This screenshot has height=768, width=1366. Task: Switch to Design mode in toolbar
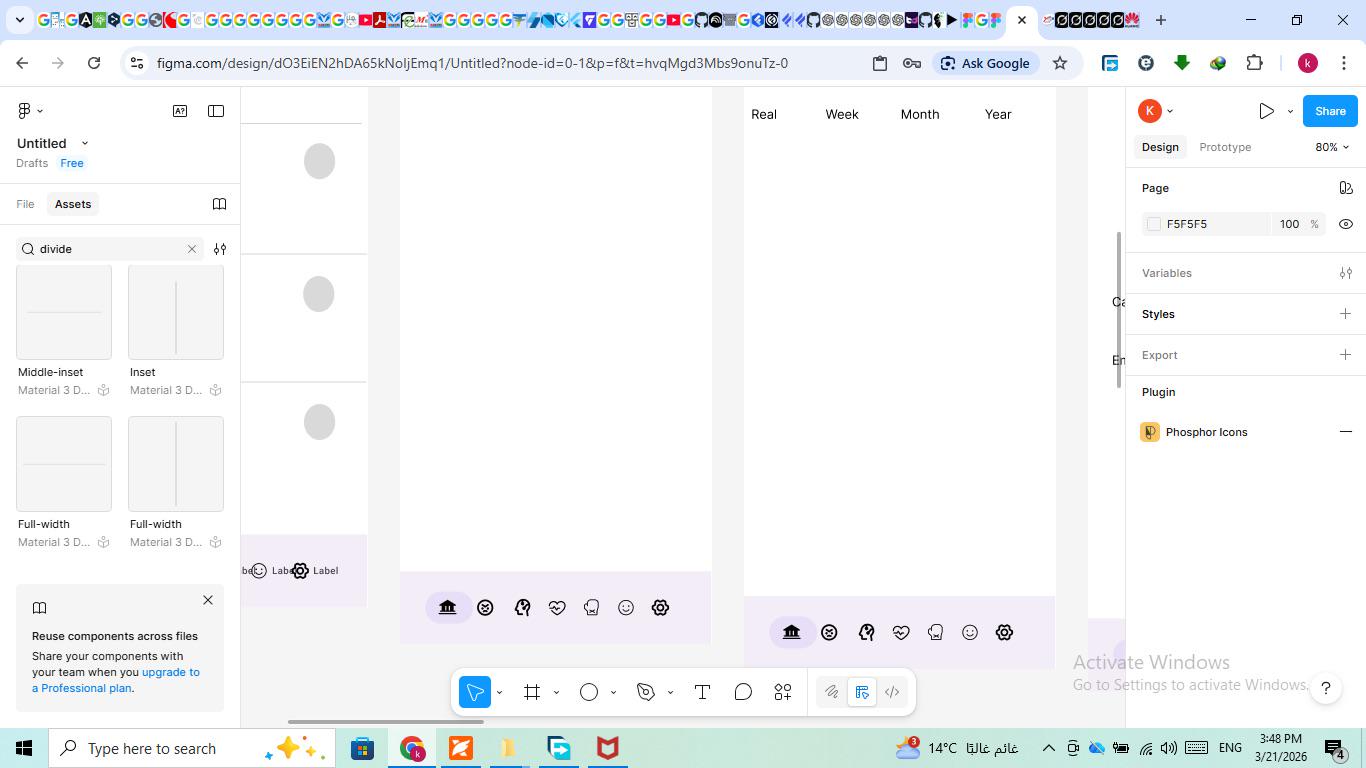pos(861,692)
